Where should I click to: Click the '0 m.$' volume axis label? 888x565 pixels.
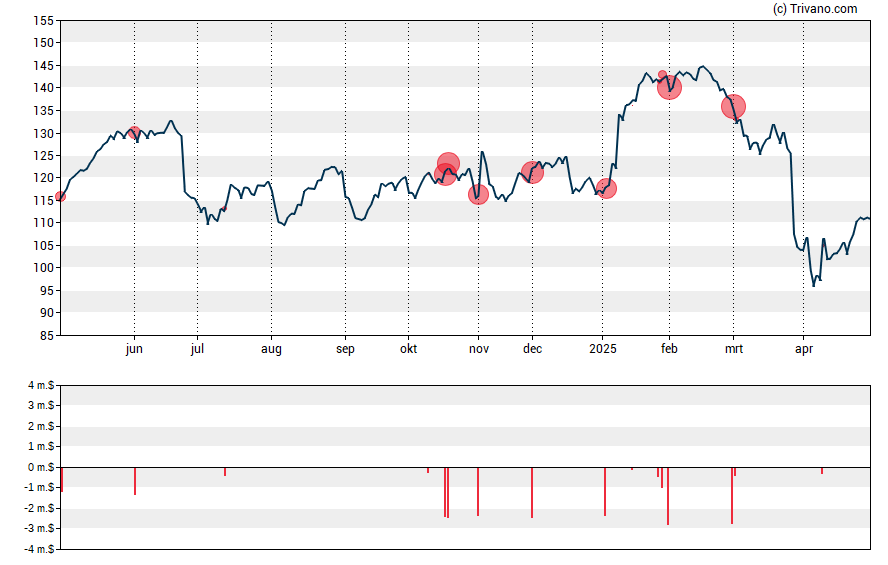coord(41,467)
